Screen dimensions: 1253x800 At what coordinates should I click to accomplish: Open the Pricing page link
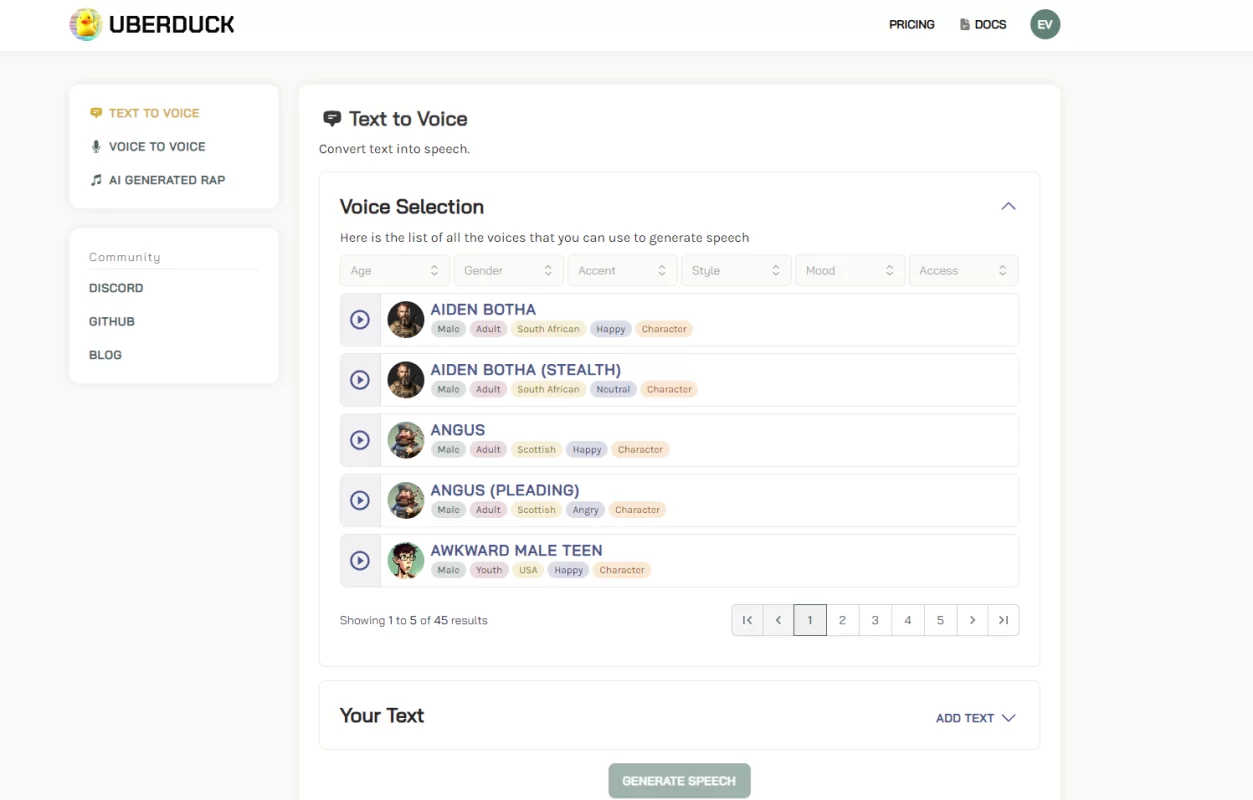[x=911, y=25]
